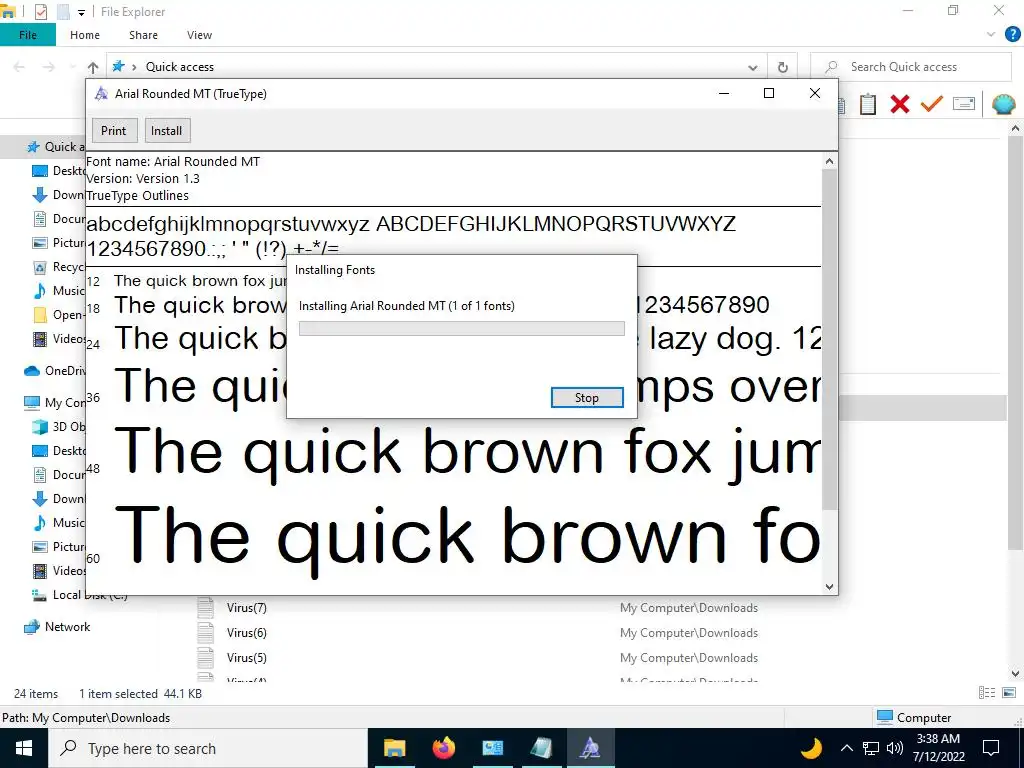Open File Explorer help
This screenshot has width=1024, height=768.
1012,35
